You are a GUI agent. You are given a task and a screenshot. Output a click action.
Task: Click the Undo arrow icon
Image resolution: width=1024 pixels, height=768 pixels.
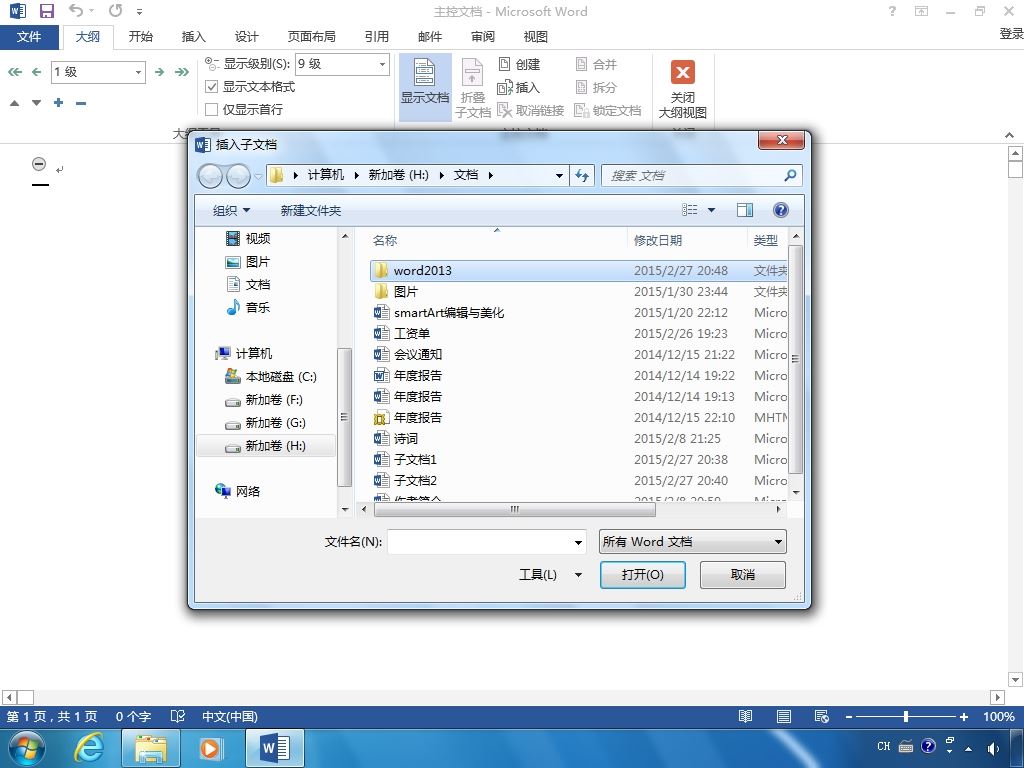76,10
